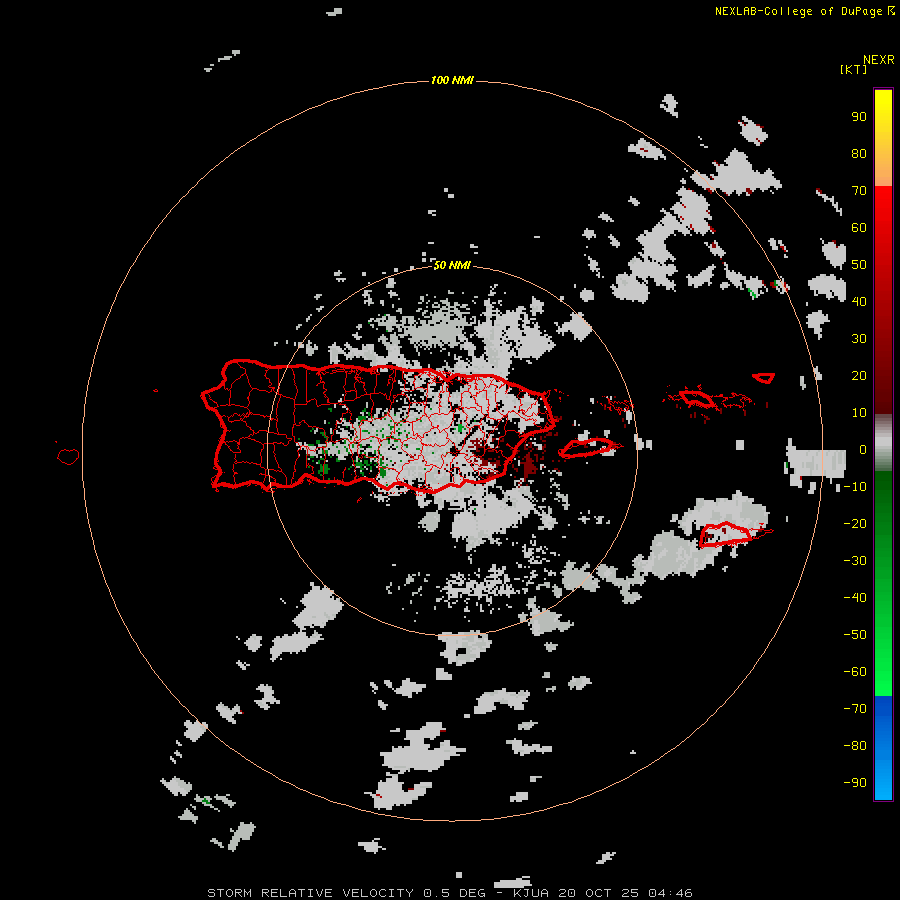Click the small Mona Island outline at far west
900x900 pixels.
[x=68, y=456]
